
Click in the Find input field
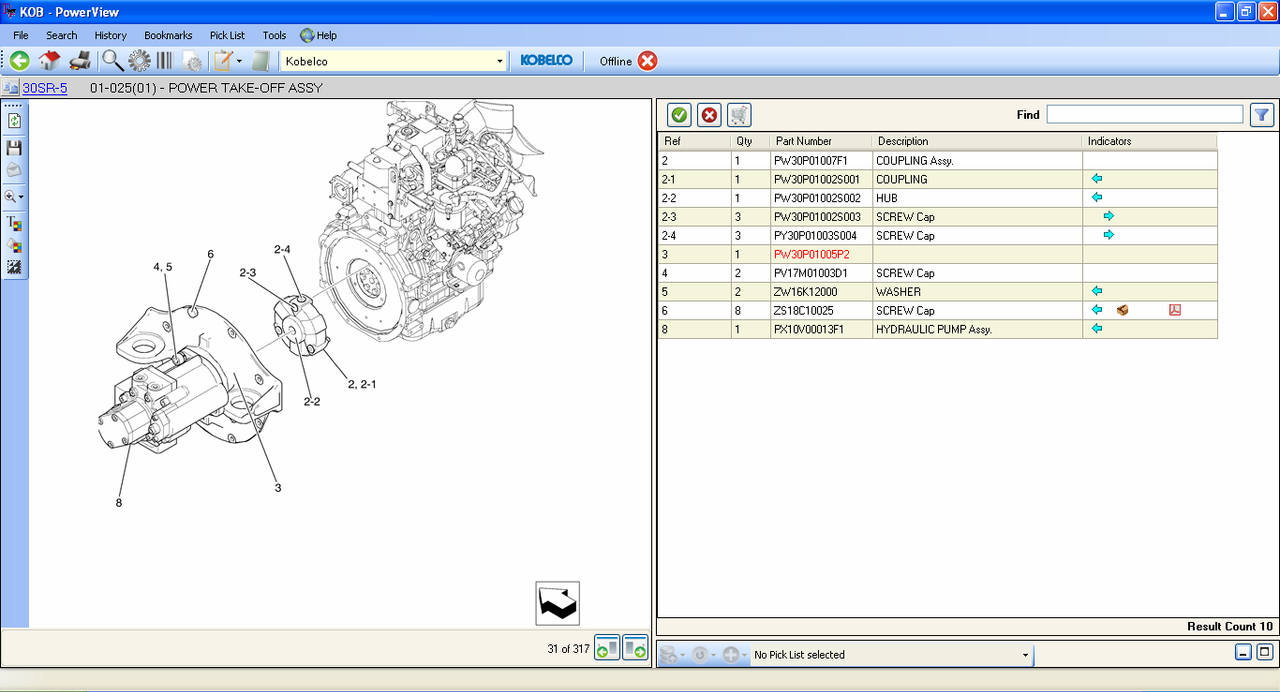(x=1145, y=115)
